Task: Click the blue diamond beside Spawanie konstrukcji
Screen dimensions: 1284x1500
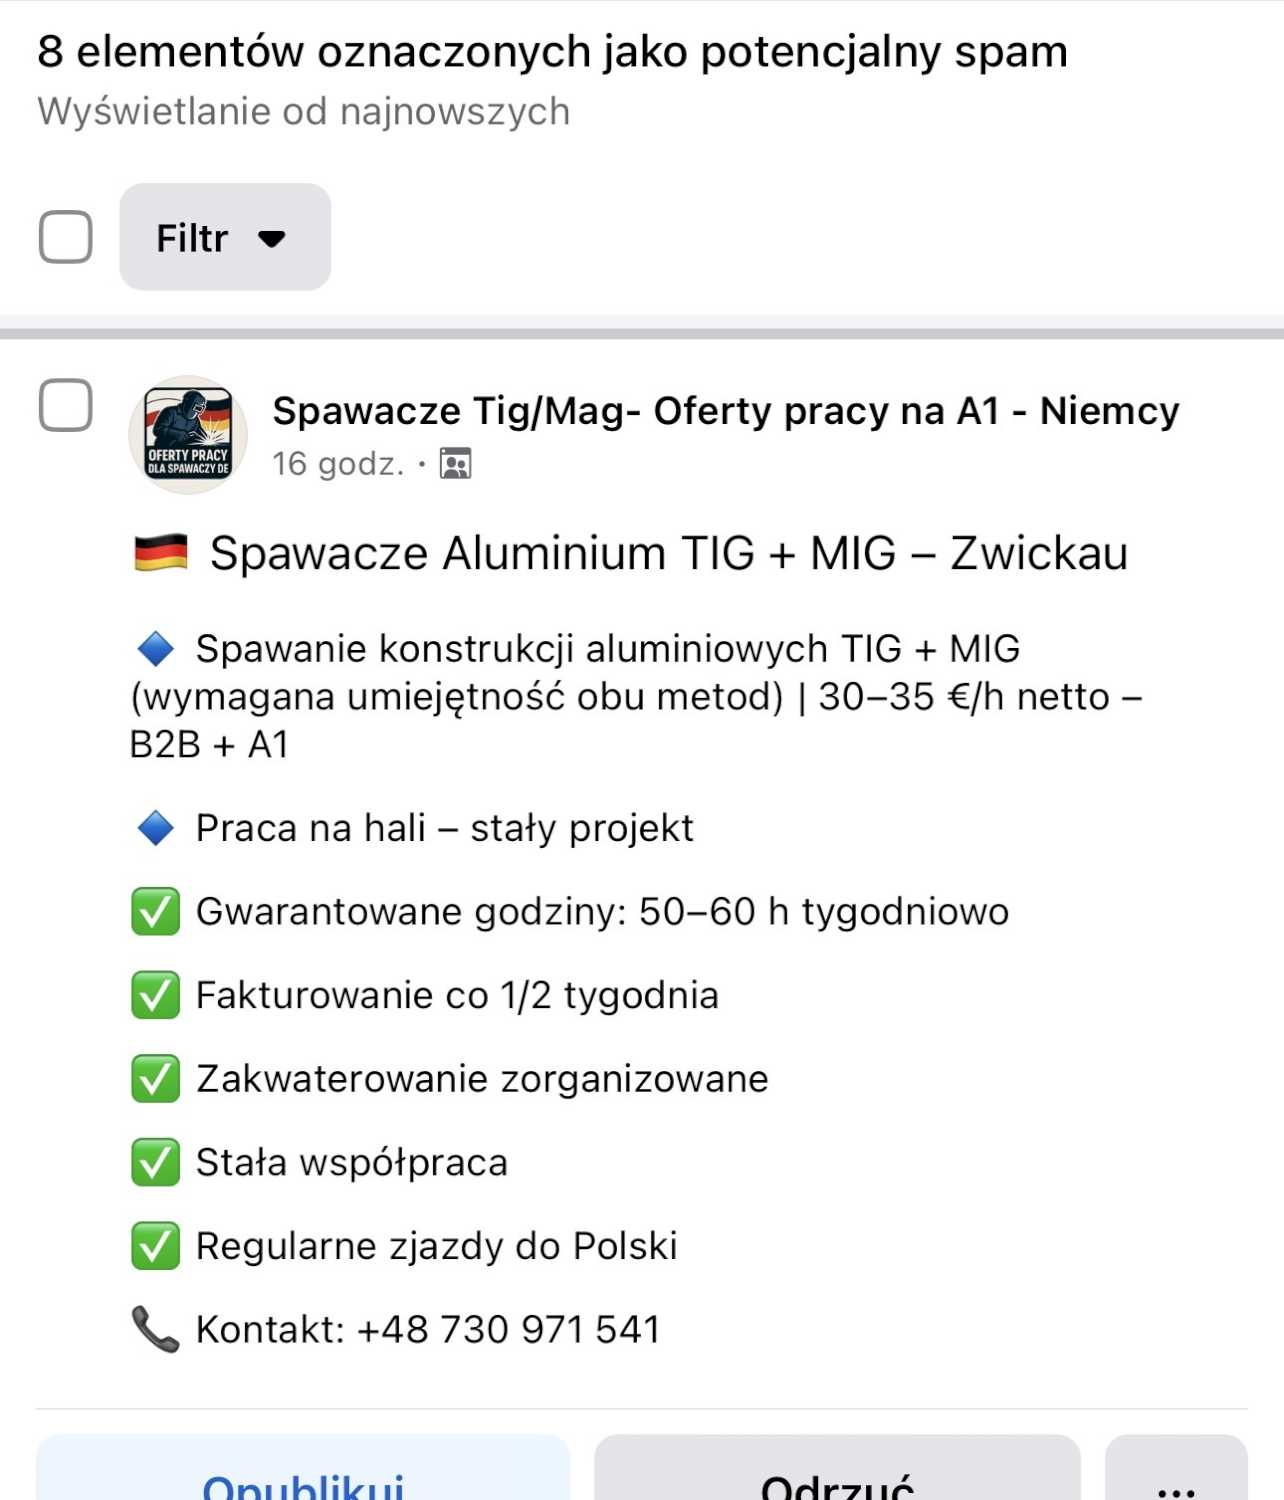Action: [x=156, y=649]
